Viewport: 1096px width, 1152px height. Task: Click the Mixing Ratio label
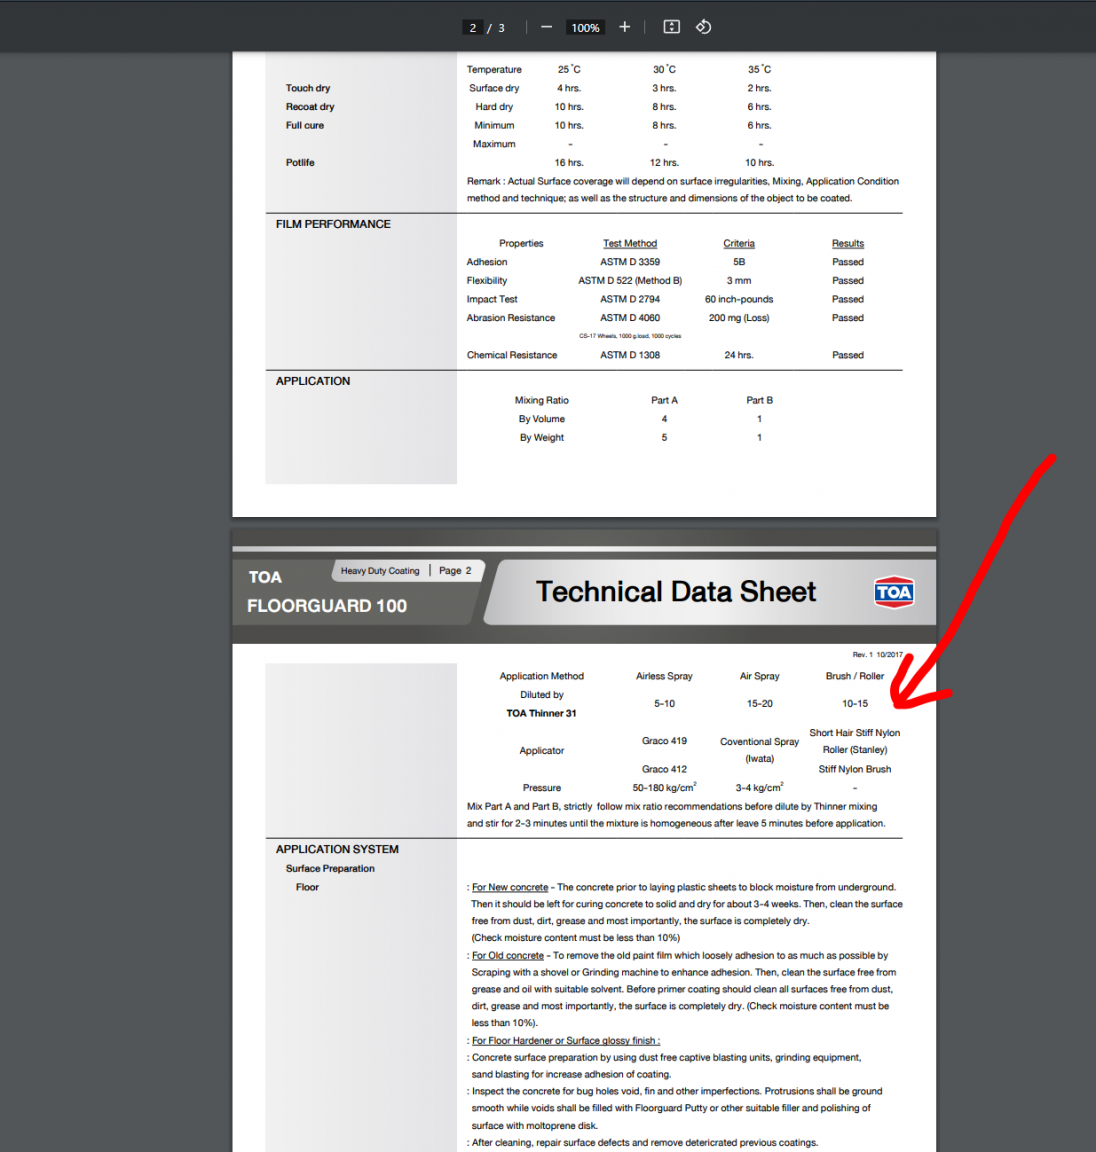541,400
